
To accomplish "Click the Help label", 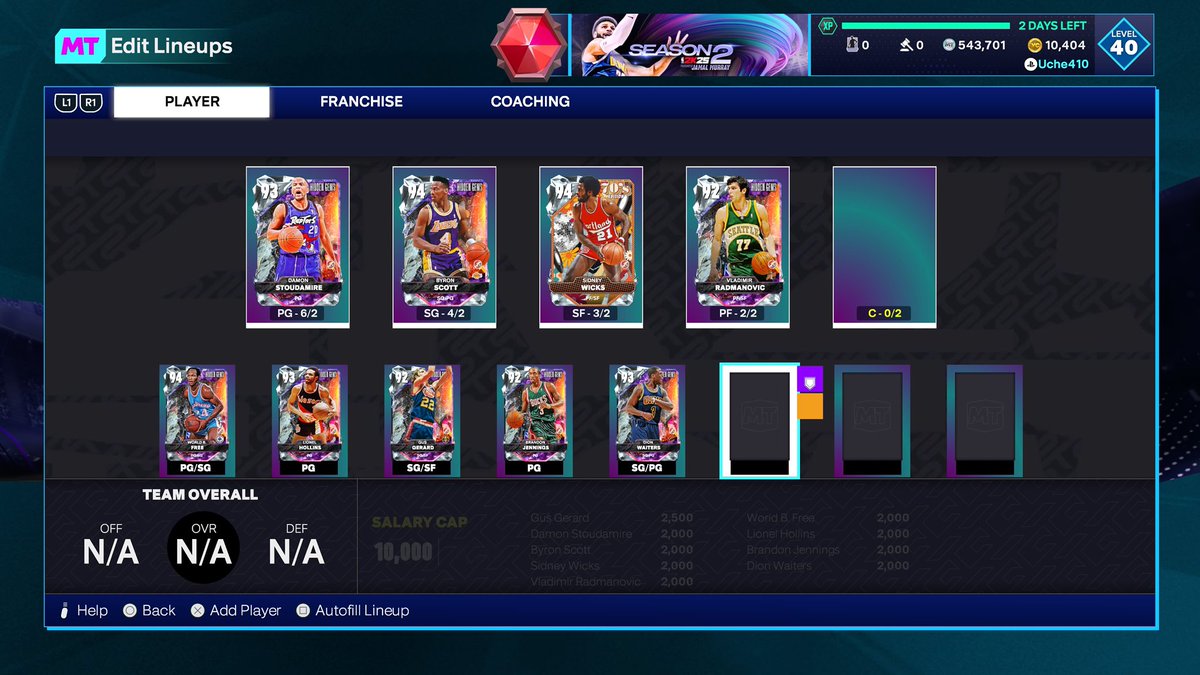I will pyautogui.click(x=92, y=610).
